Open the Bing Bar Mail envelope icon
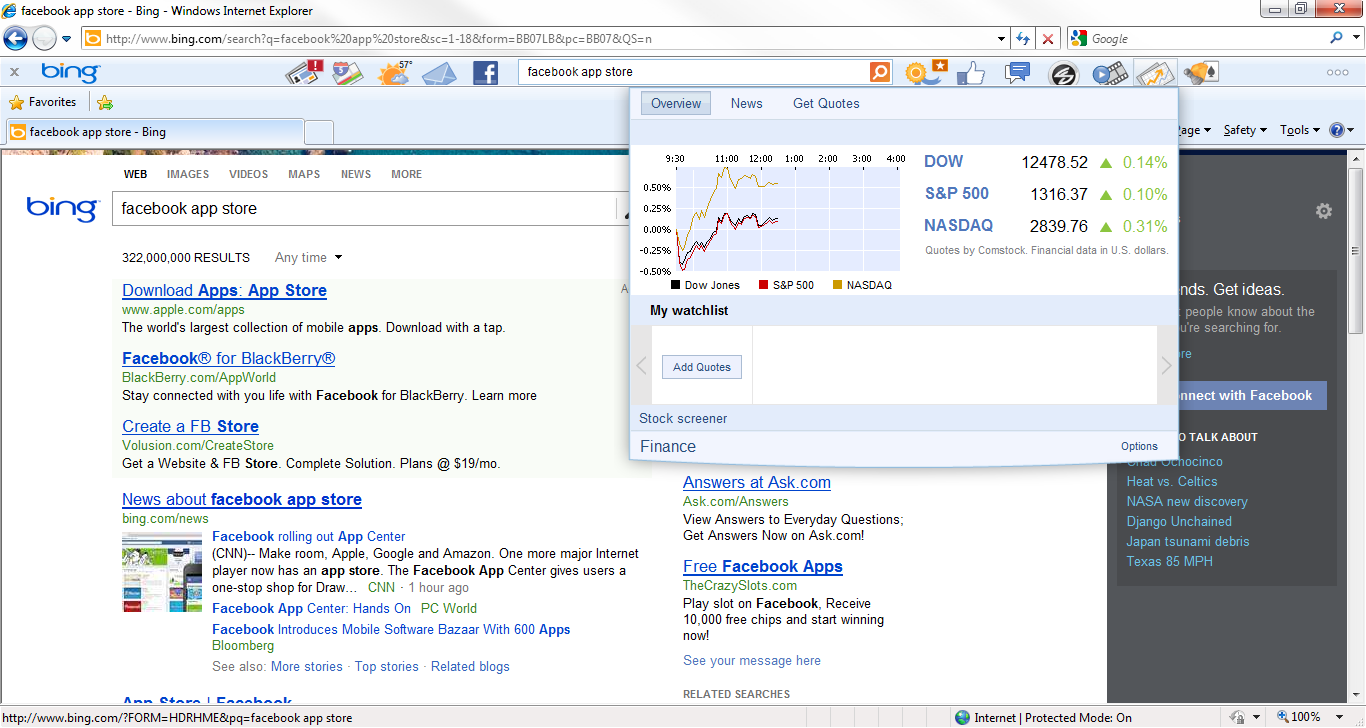Viewport: 1366px width, 728px height. click(439, 73)
